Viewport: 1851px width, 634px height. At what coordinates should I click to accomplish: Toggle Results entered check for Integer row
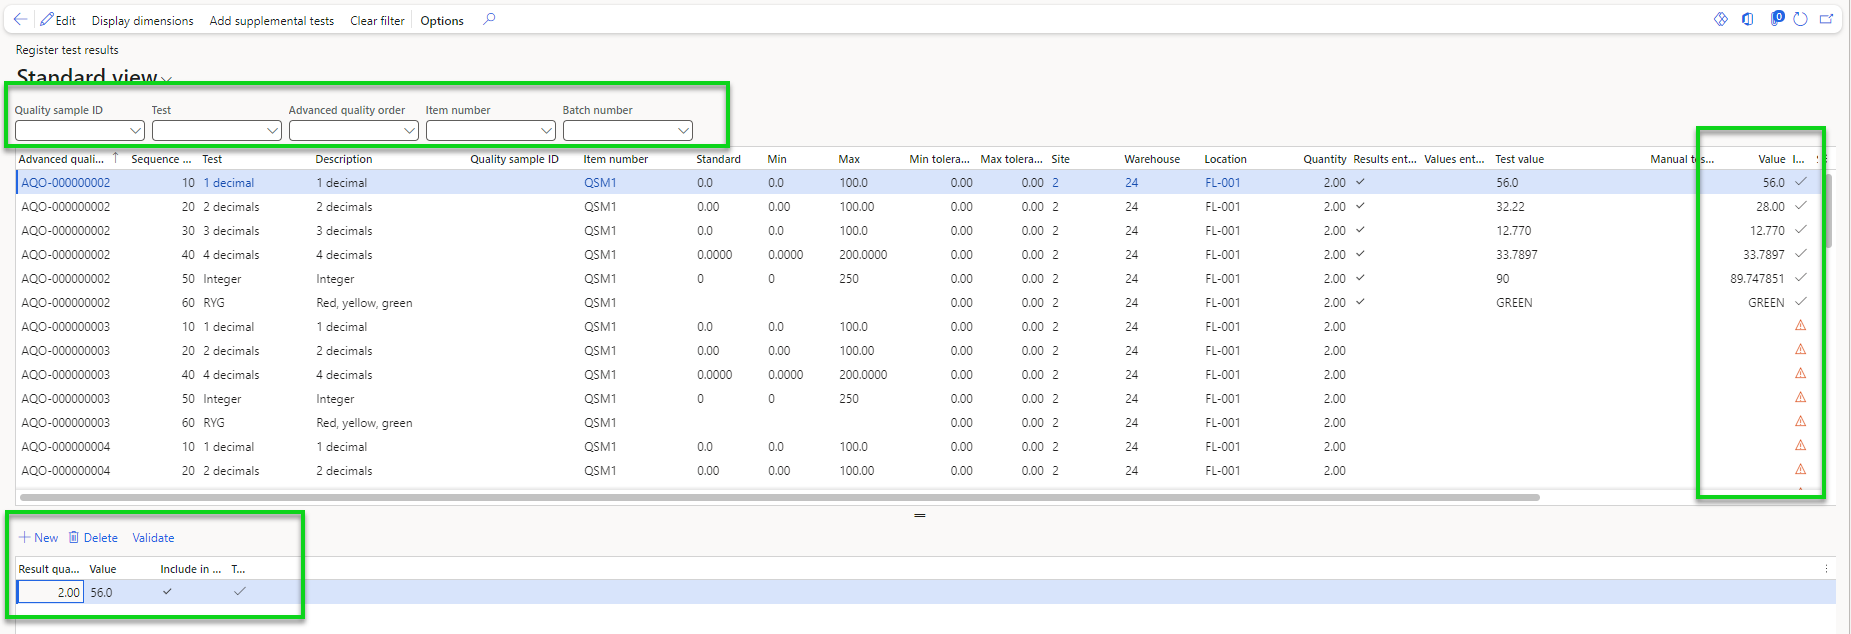click(x=1360, y=278)
